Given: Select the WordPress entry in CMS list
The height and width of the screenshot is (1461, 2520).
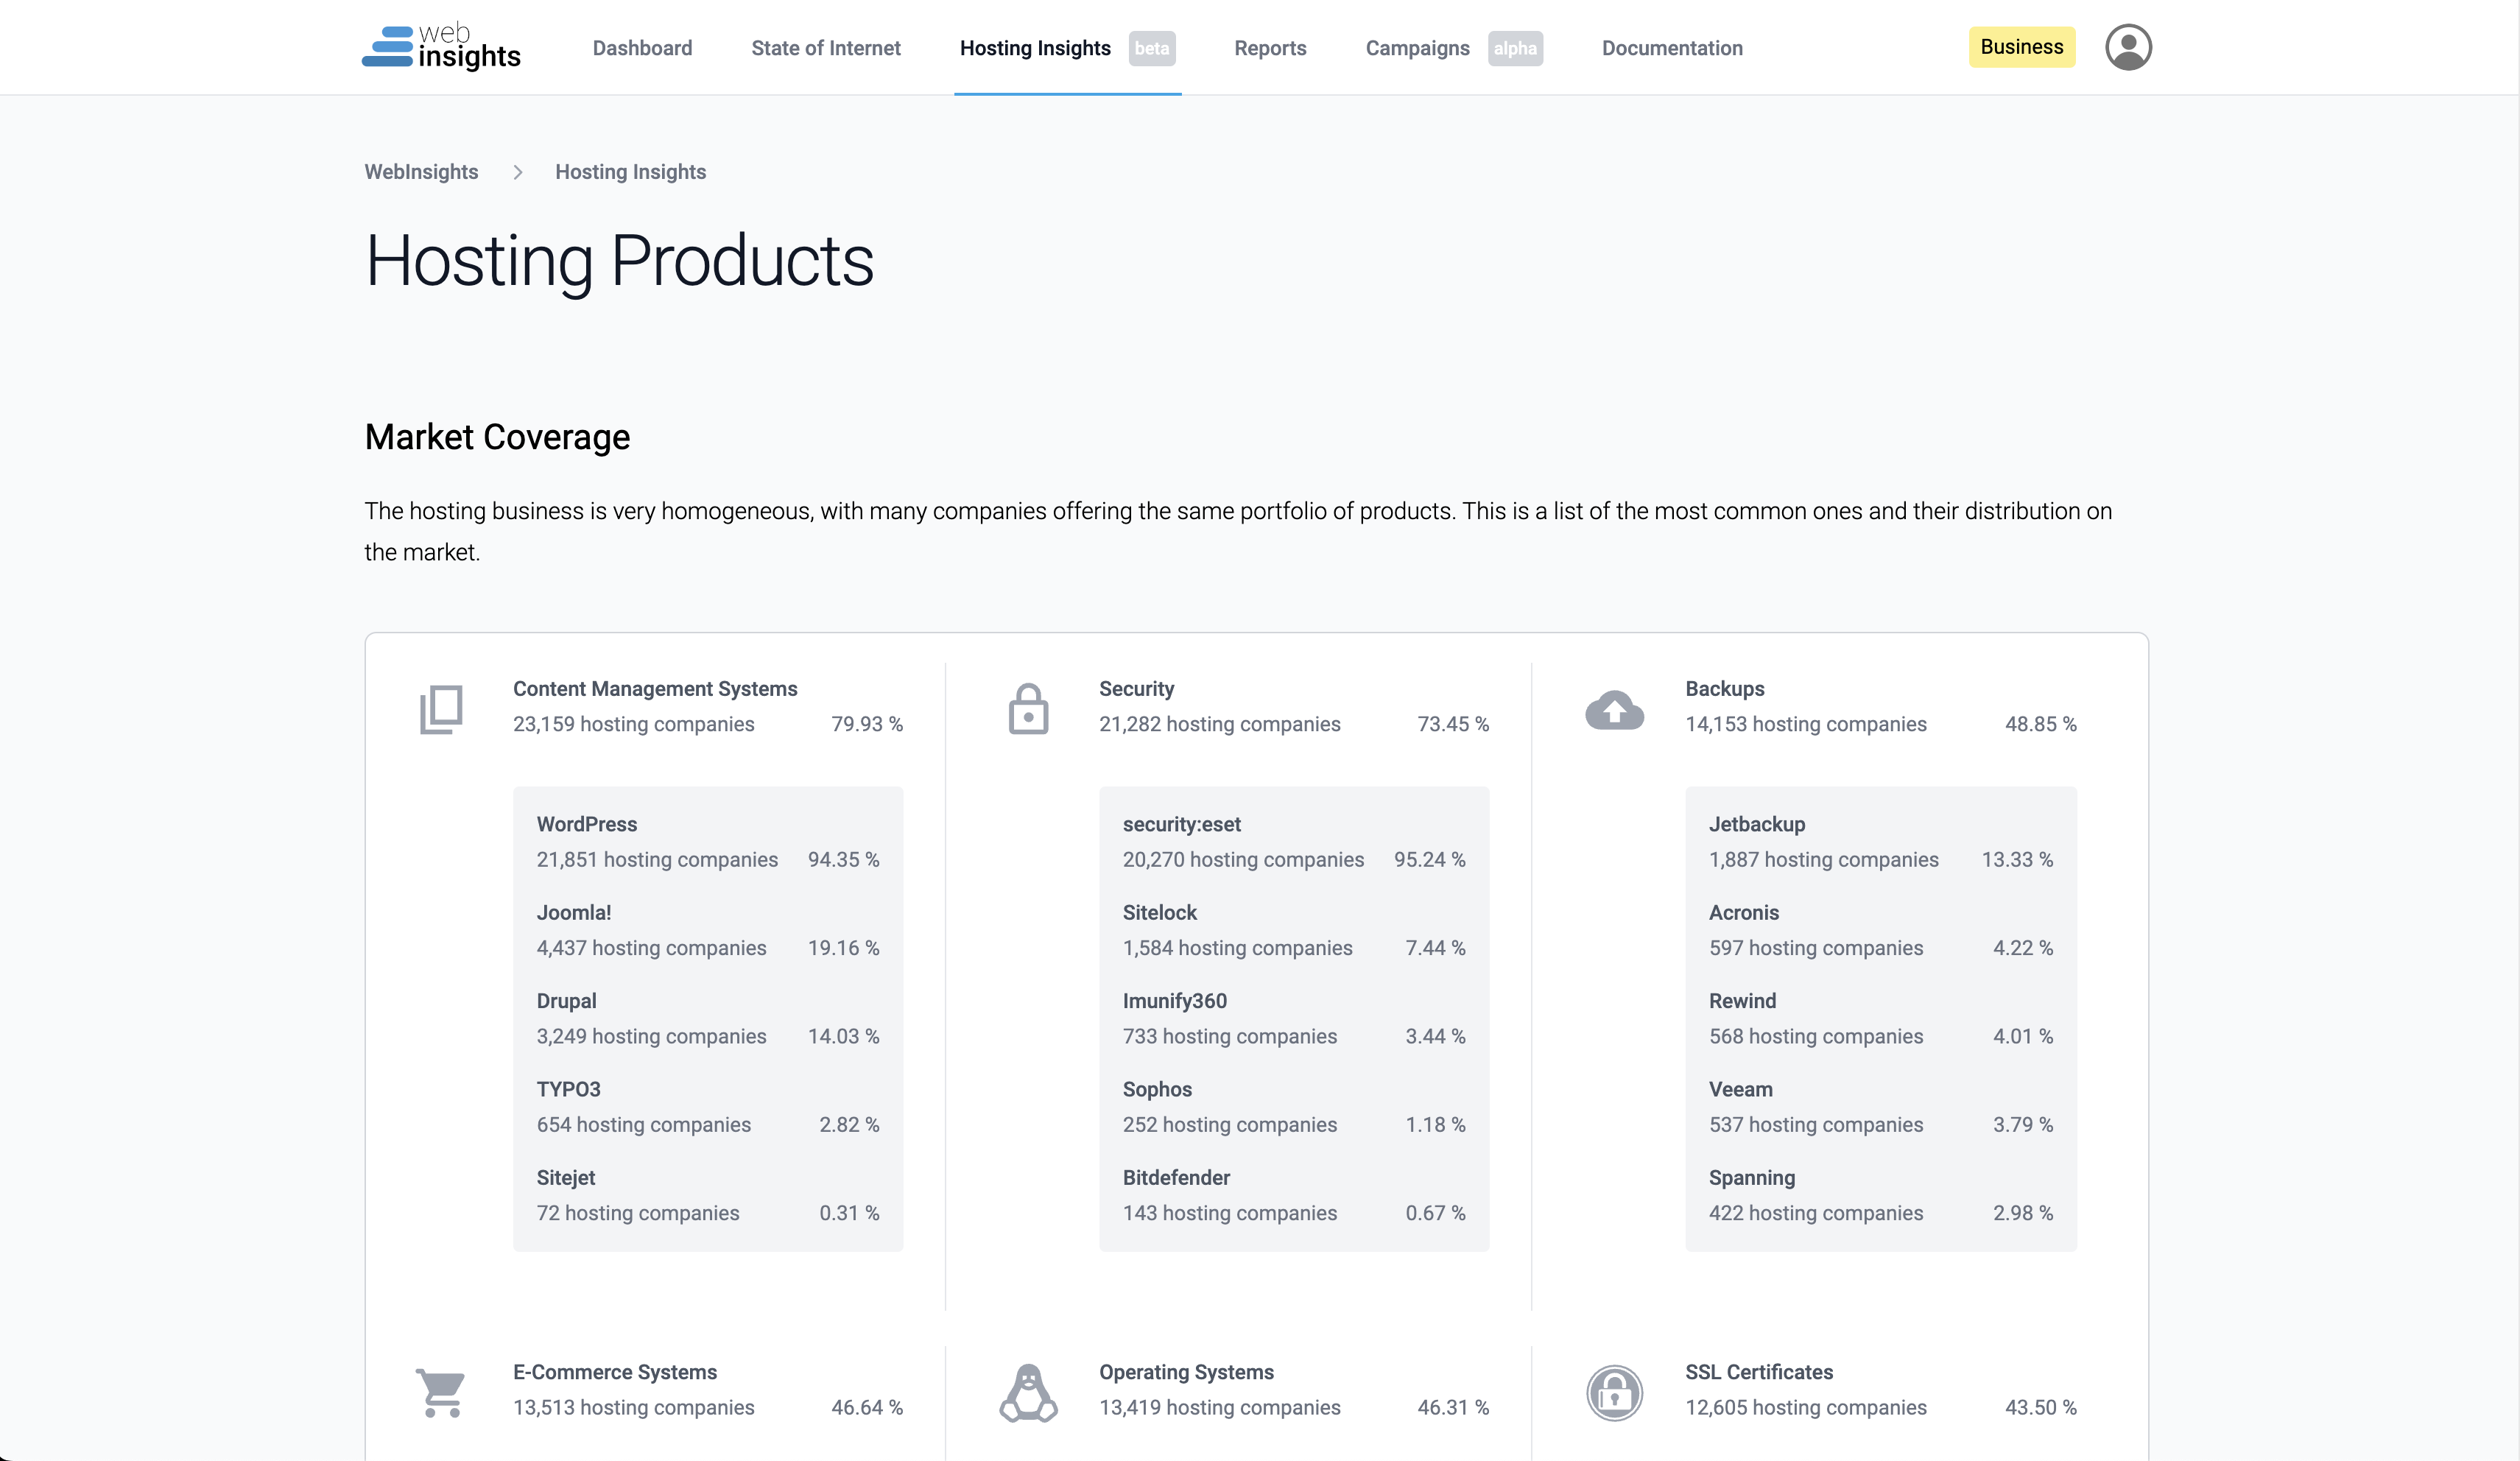Looking at the screenshot, I should (587, 824).
